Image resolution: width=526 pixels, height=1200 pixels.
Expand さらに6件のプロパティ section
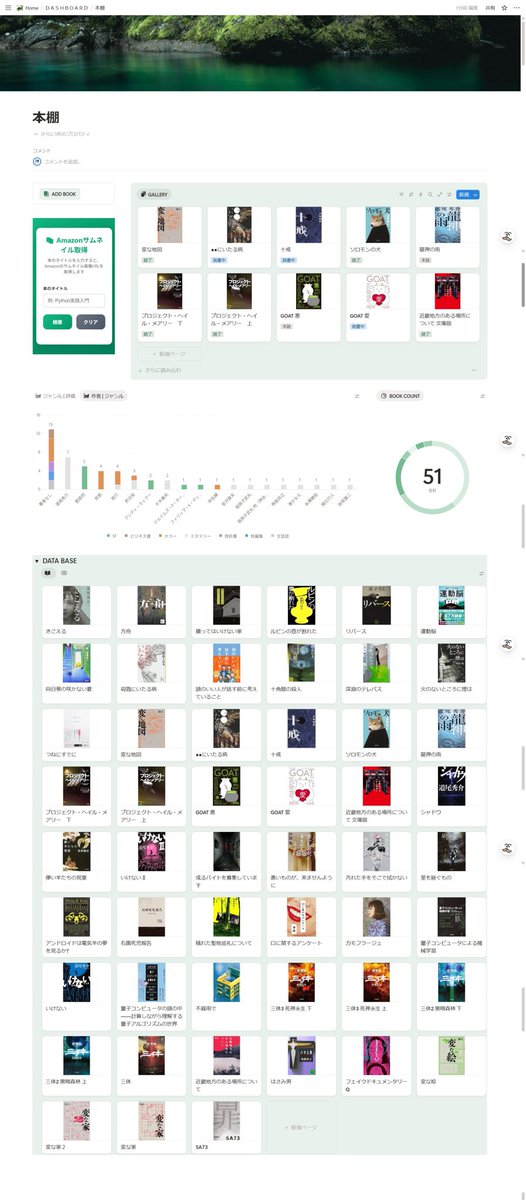point(62,133)
